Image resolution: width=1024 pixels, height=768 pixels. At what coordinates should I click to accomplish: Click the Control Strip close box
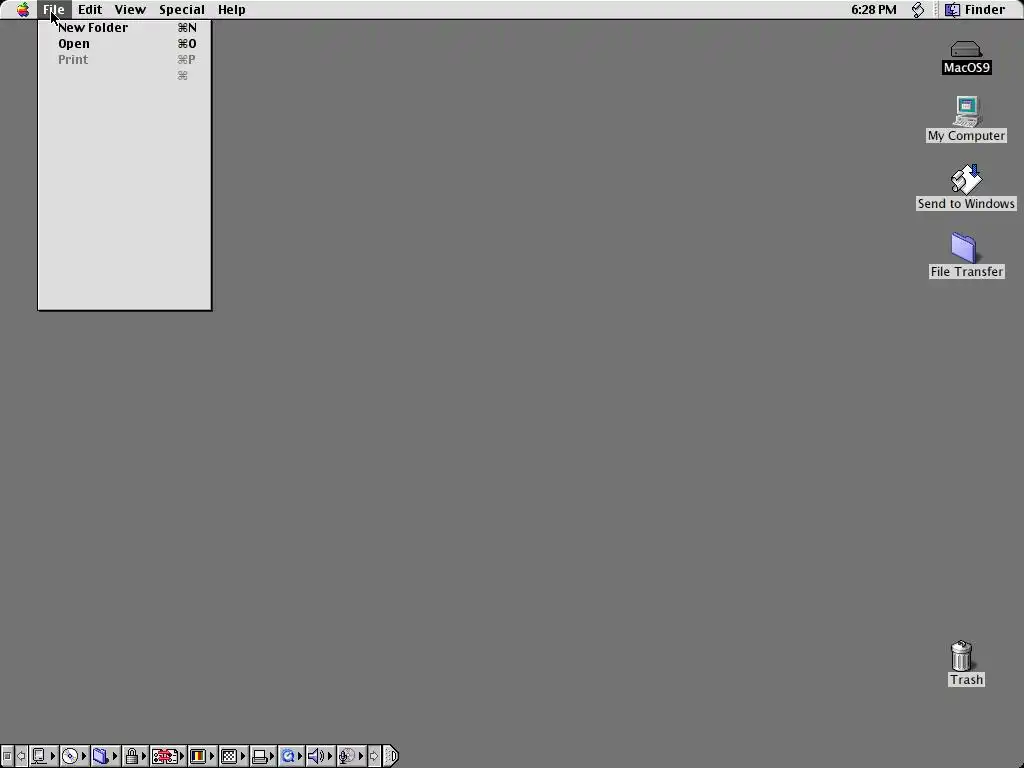pyautogui.click(x=7, y=756)
